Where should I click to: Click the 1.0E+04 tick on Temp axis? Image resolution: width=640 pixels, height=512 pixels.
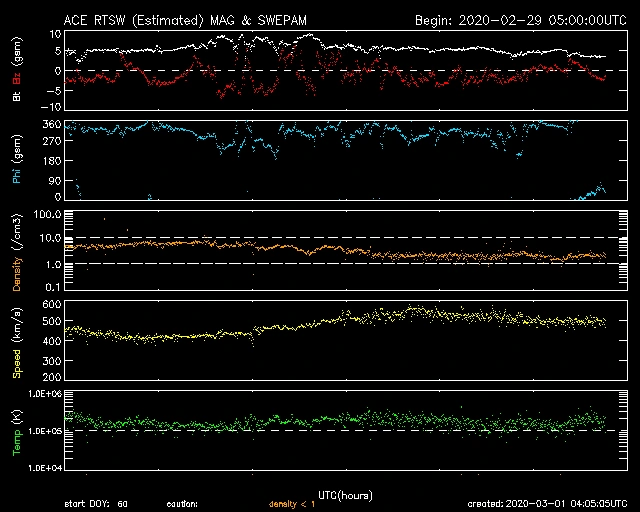click(x=44, y=467)
